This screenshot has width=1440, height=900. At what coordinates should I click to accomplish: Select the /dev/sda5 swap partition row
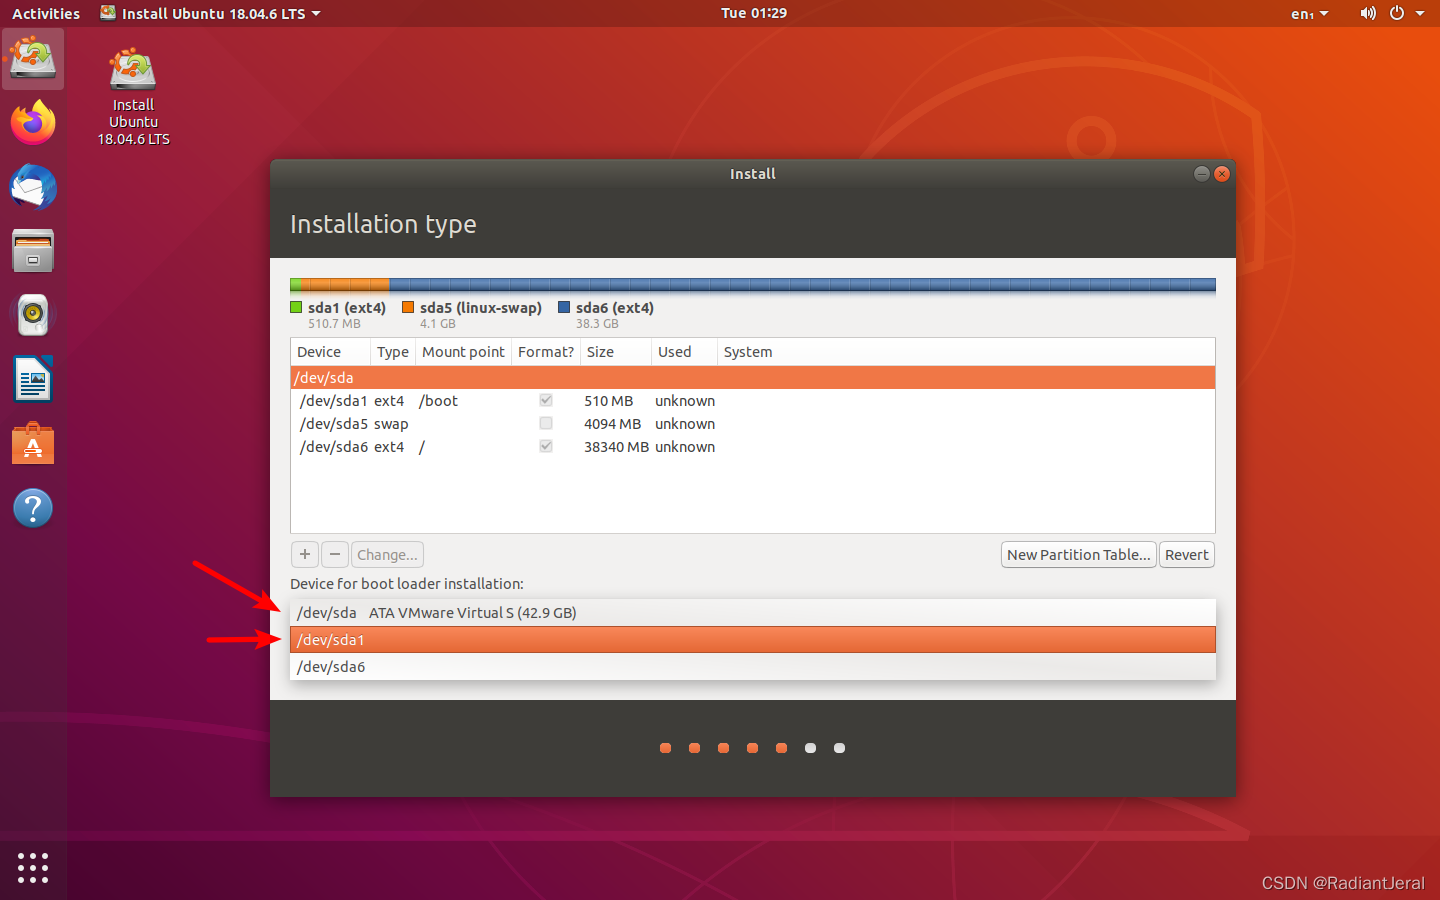[x=753, y=423]
